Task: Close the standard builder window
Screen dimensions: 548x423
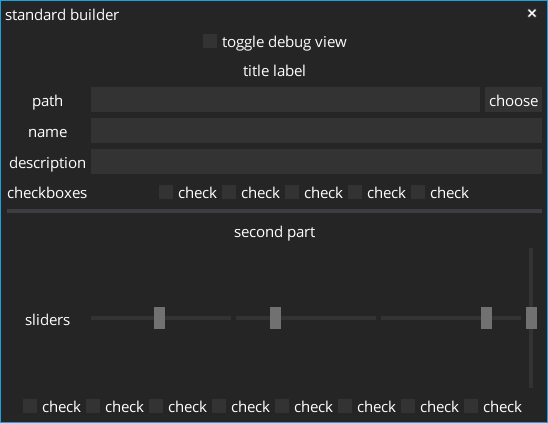Action: pyautogui.click(x=532, y=13)
